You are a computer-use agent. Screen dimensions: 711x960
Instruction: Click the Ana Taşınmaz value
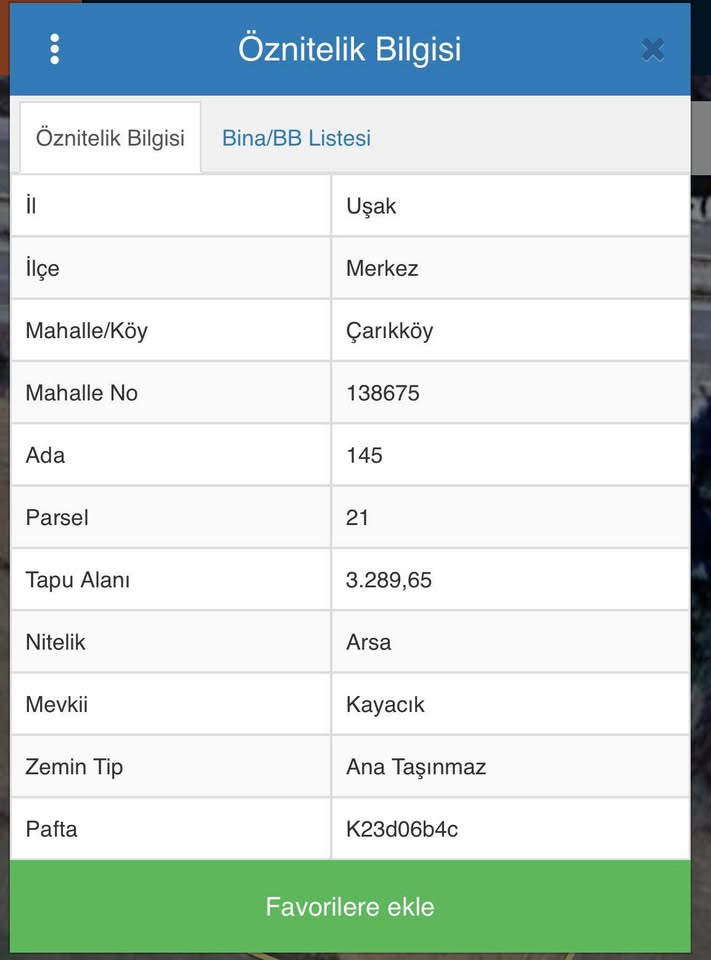click(x=416, y=767)
